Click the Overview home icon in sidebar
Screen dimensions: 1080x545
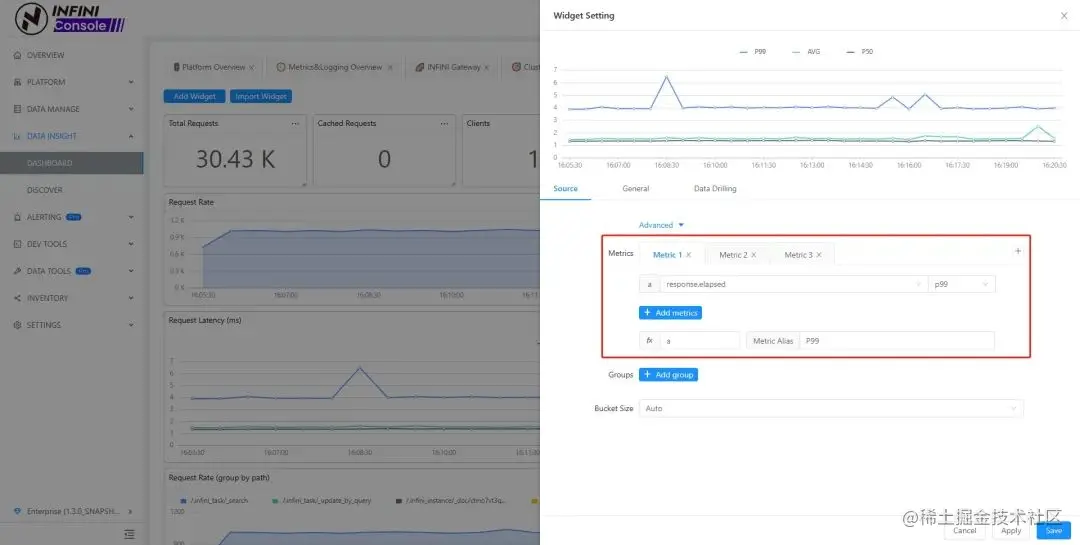[17, 55]
